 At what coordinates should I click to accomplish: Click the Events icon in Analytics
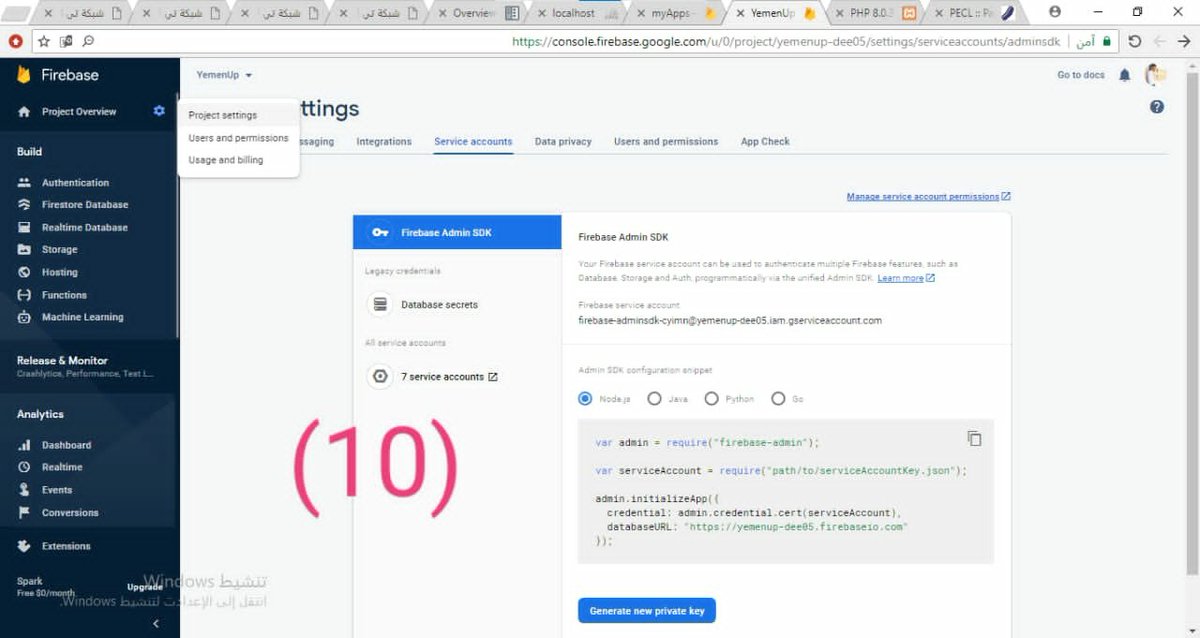tap(24, 490)
